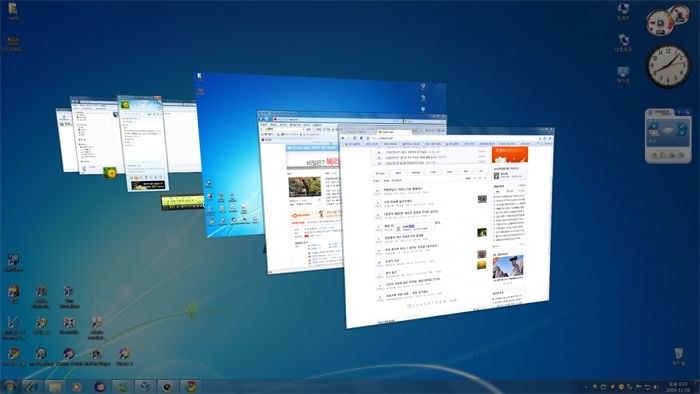This screenshot has height=394, width=700.
Task: Click the network tray icon
Action: pyautogui.click(x=647, y=387)
